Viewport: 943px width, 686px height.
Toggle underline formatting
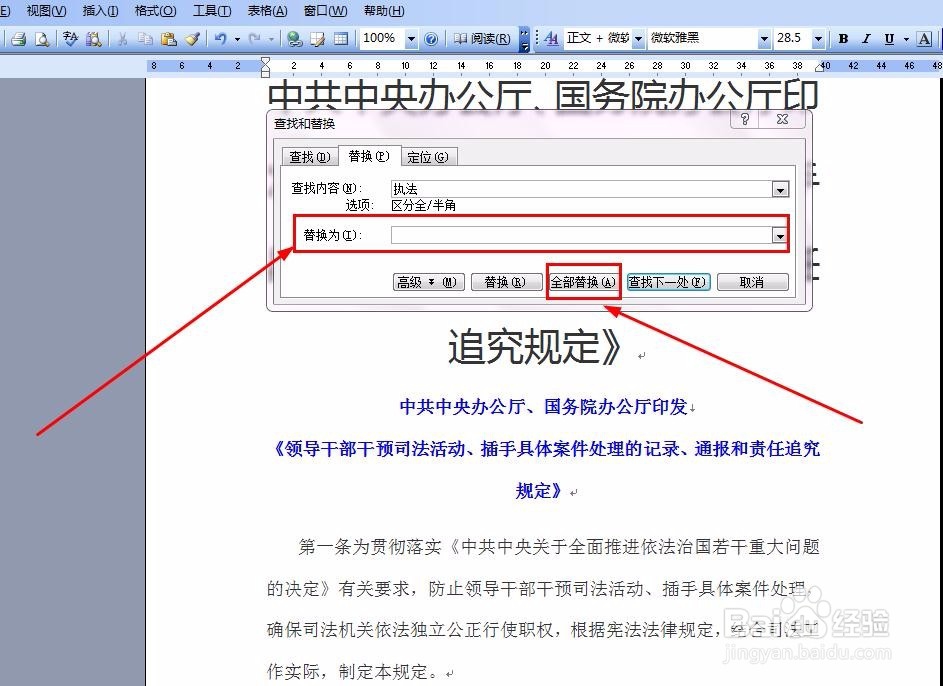(x=889, y=40)
